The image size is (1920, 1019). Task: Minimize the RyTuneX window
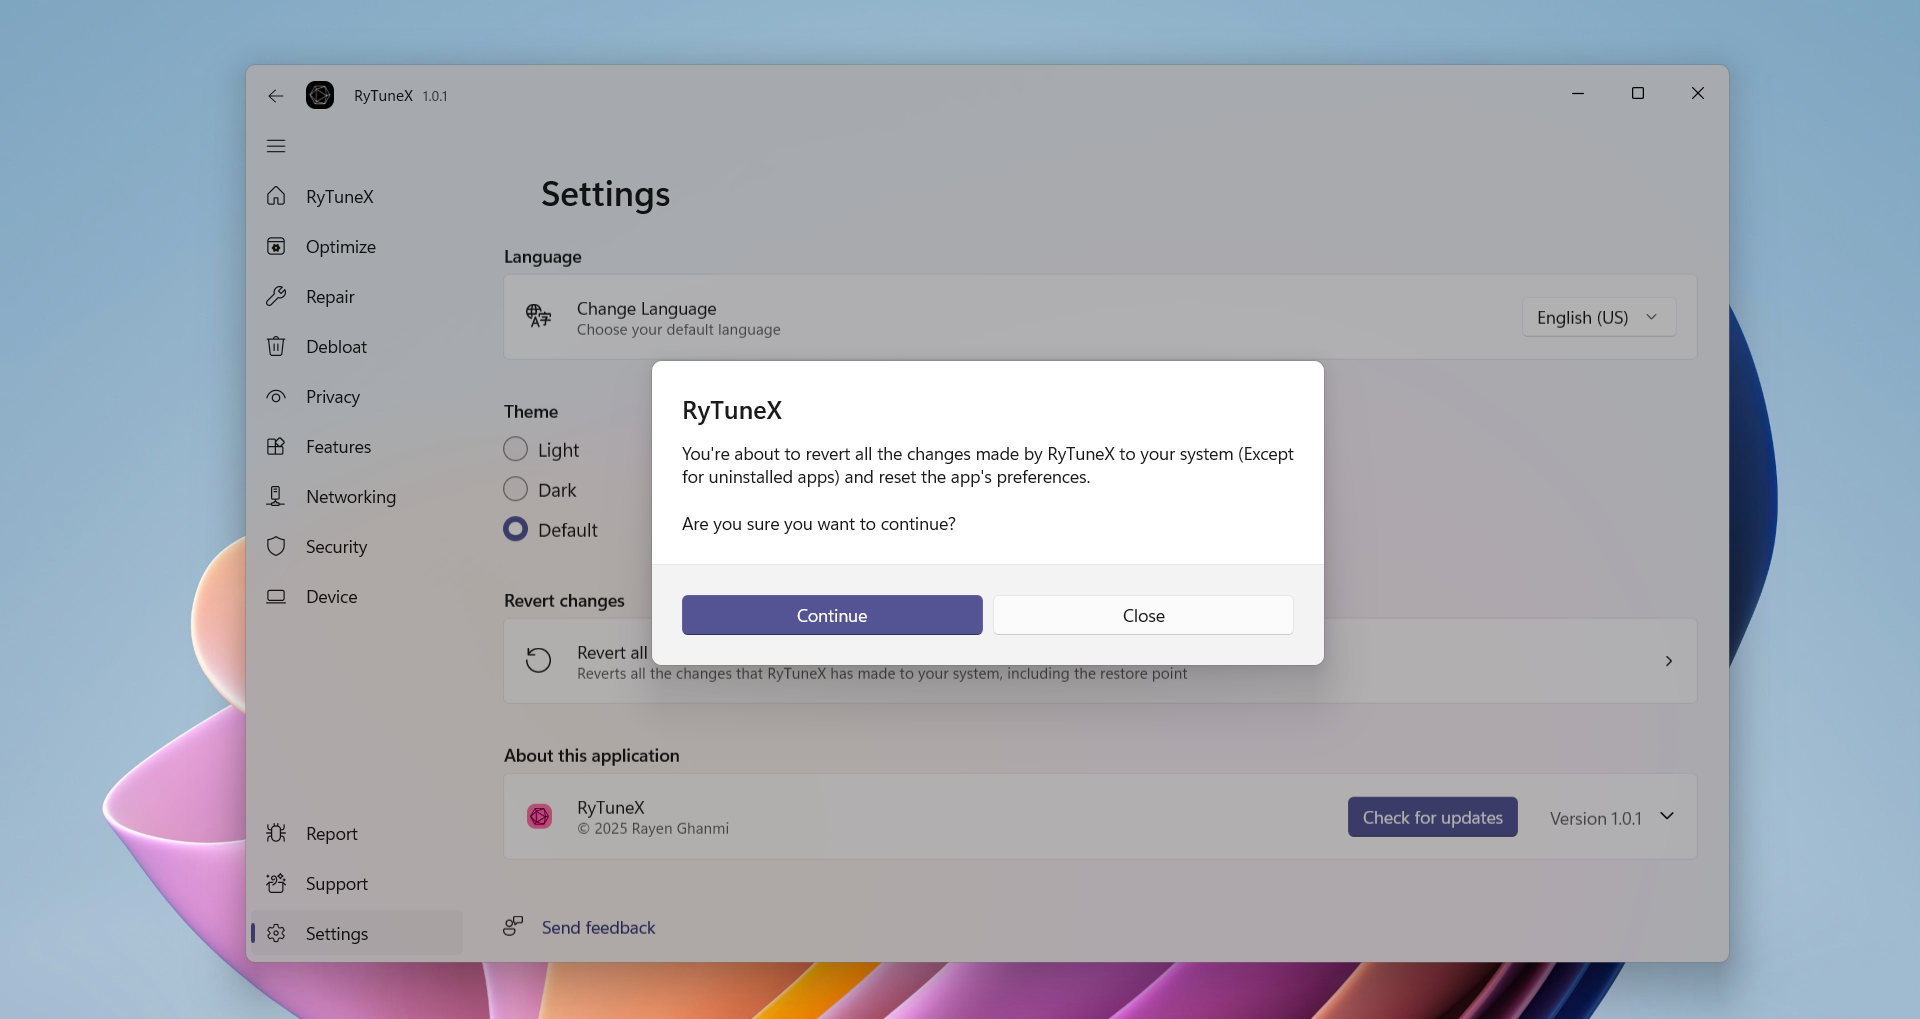1578,93
